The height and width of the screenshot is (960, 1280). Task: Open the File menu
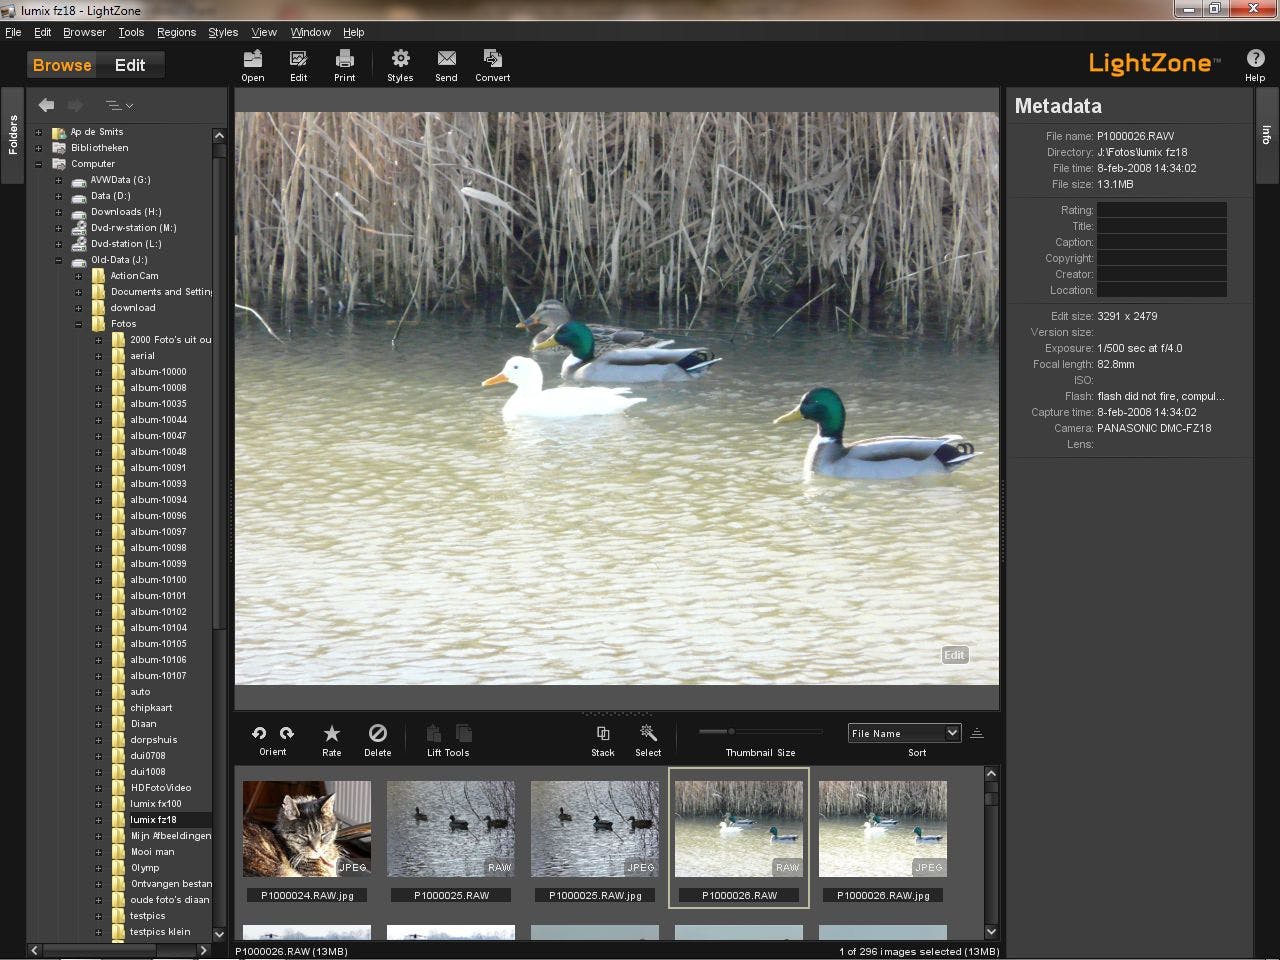click(13, 32)
